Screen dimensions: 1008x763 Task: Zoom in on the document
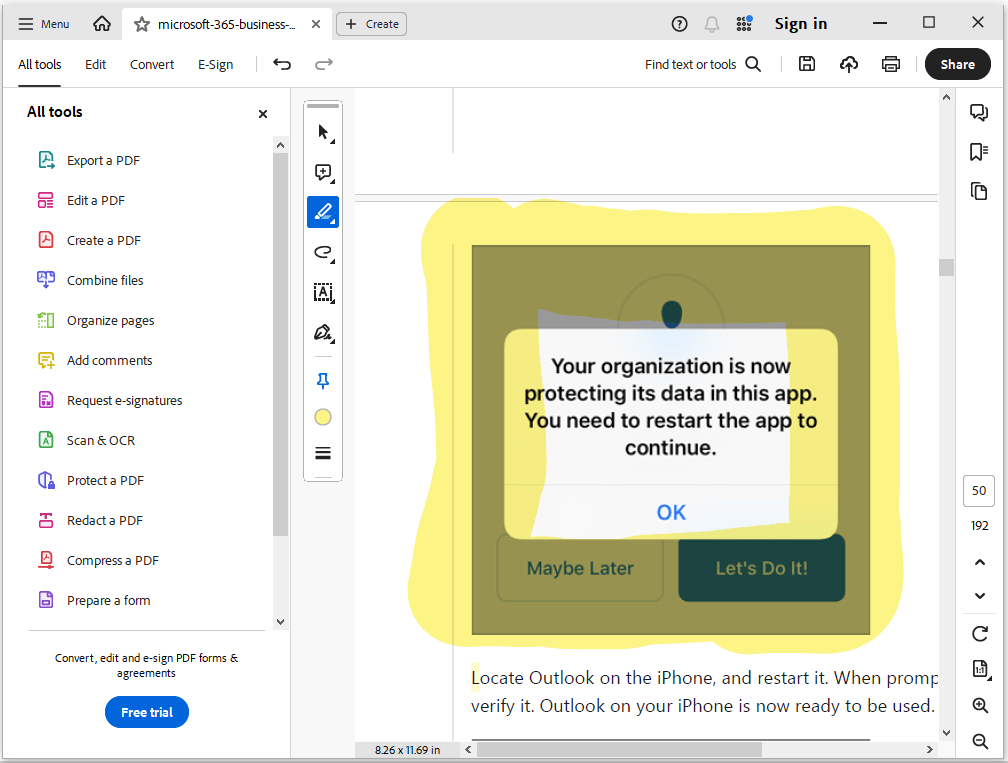[x=980, y=705]
